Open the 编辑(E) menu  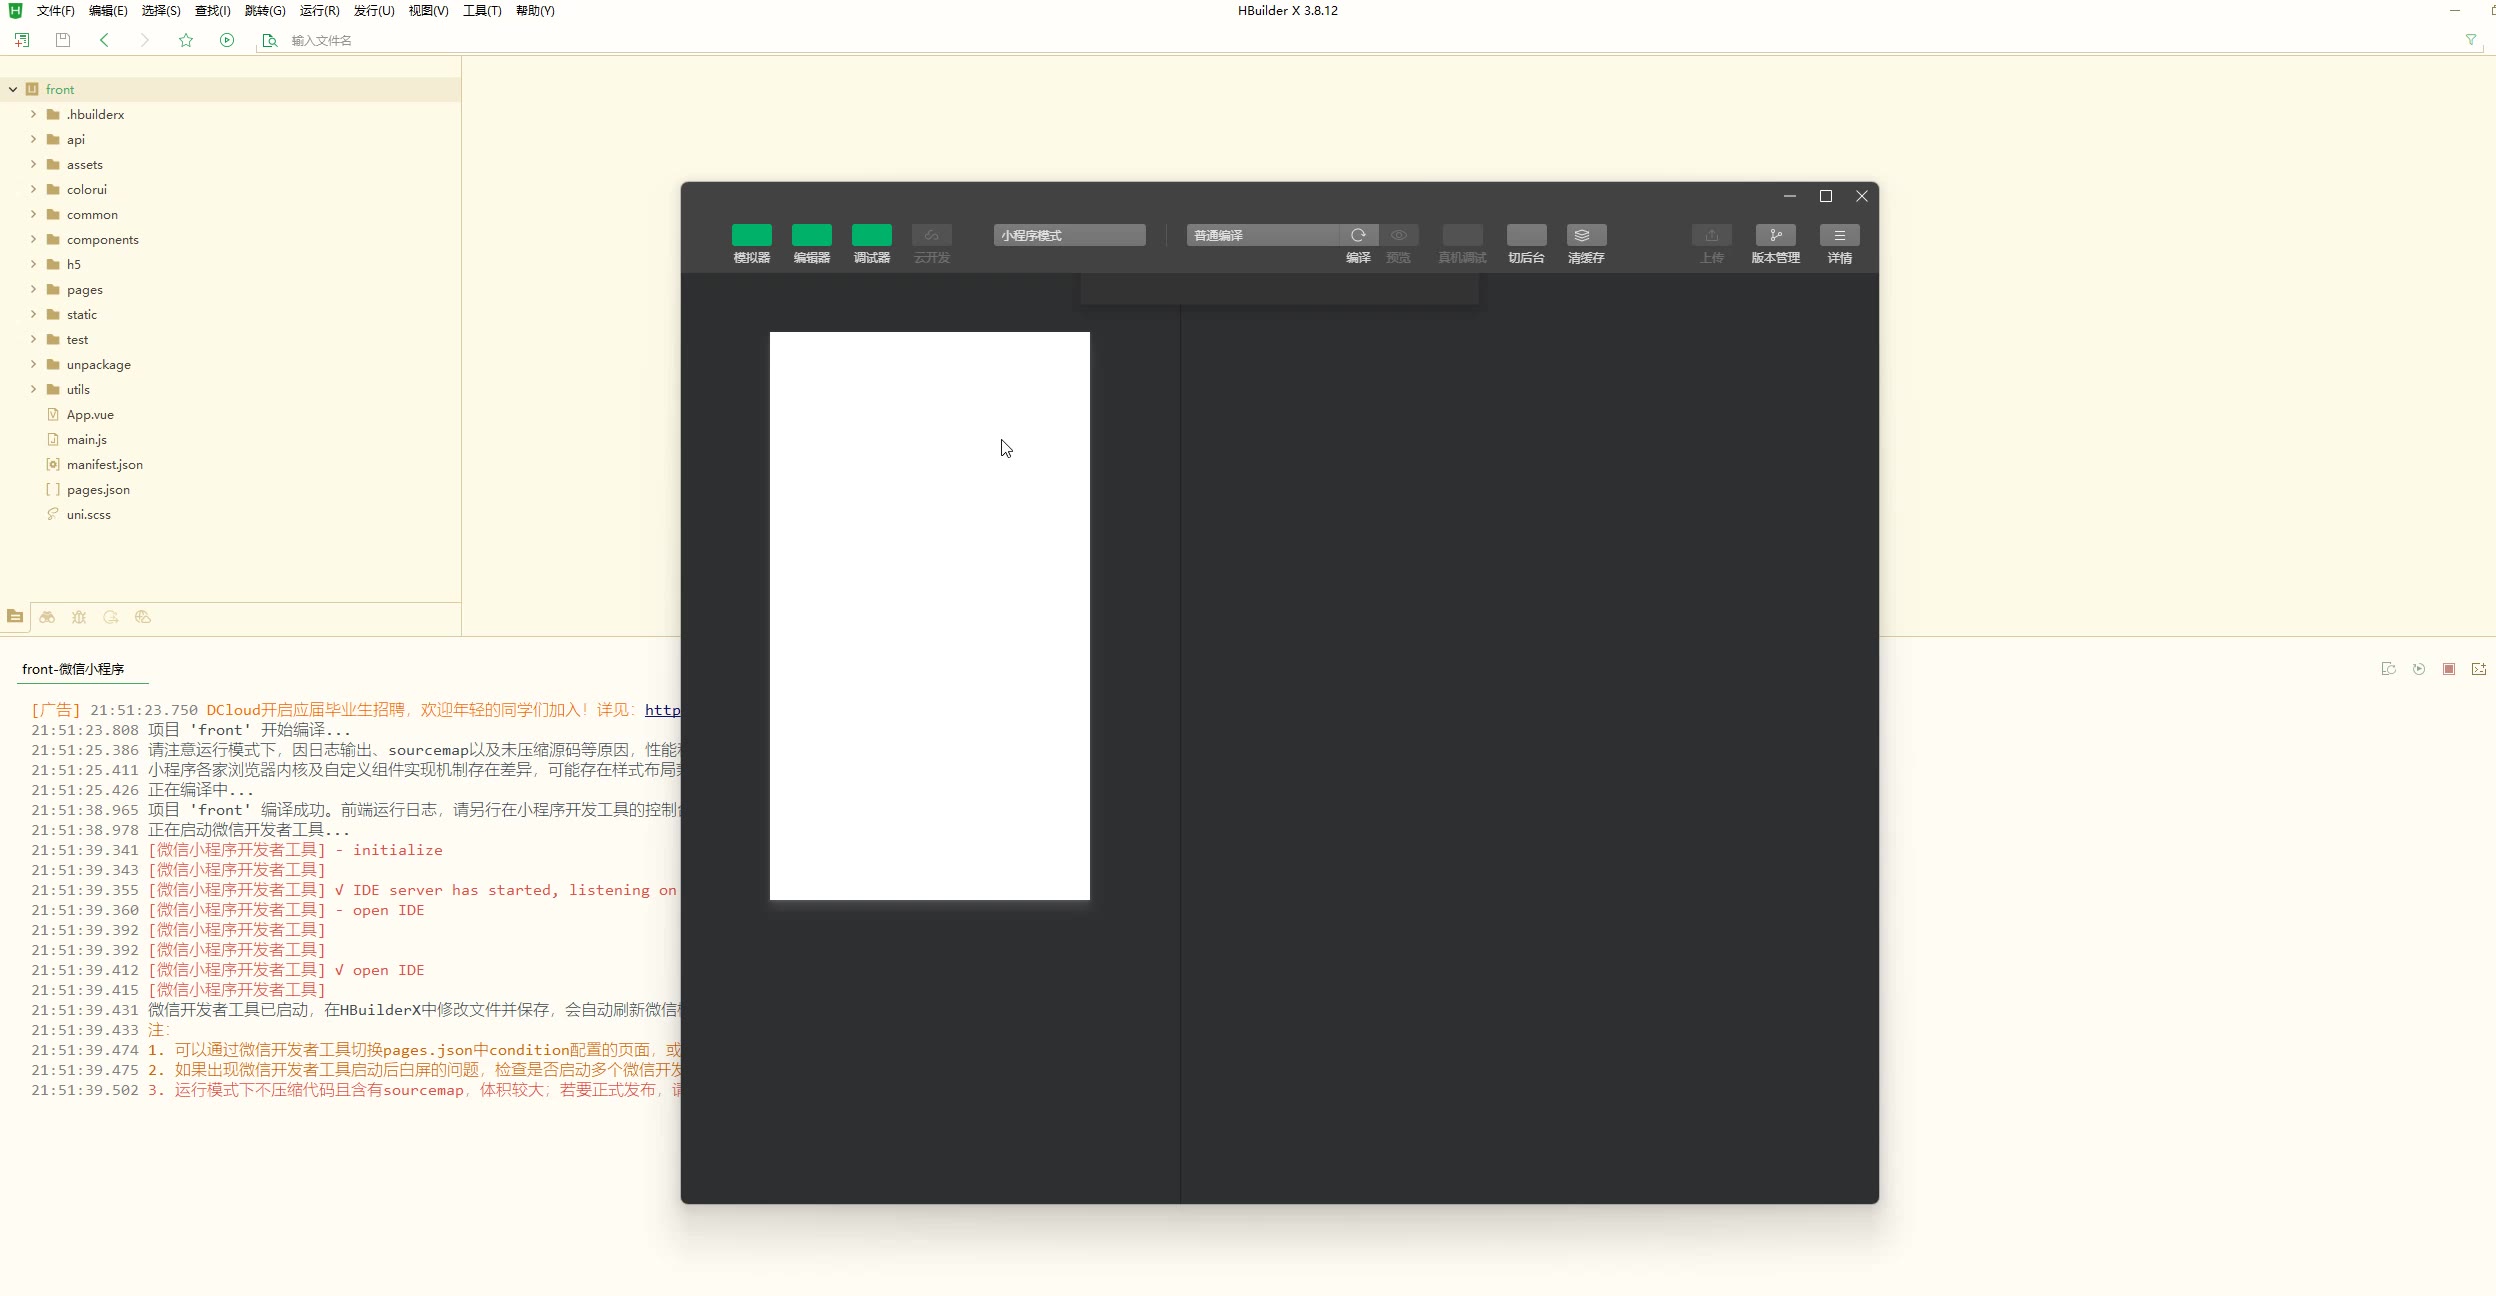click(108, 11)
